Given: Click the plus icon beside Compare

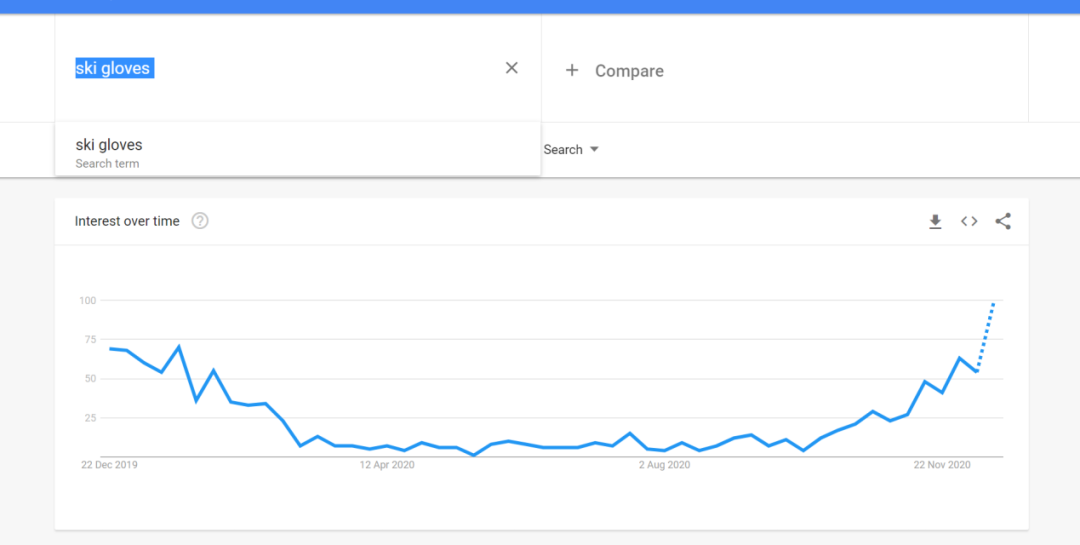Looking at the screenshot, I should [x=572, y=70].
